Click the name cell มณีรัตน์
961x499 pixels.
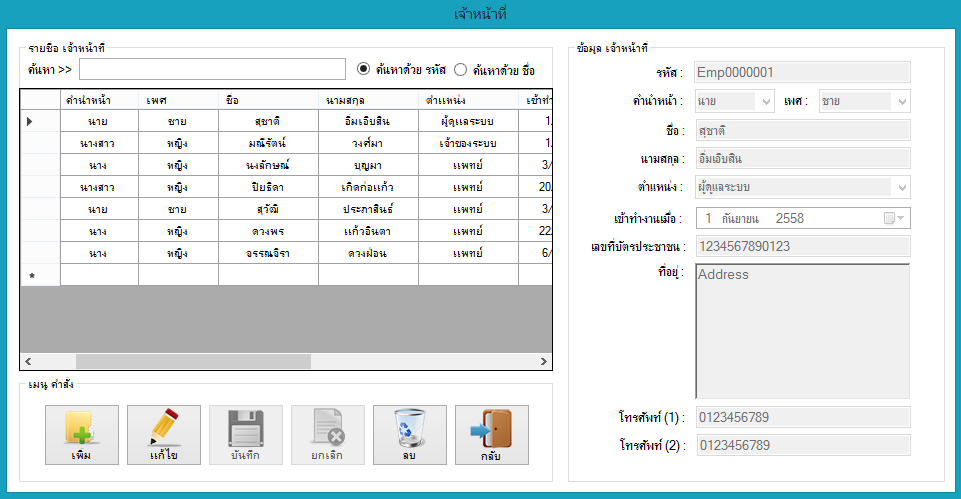point(268,143)
